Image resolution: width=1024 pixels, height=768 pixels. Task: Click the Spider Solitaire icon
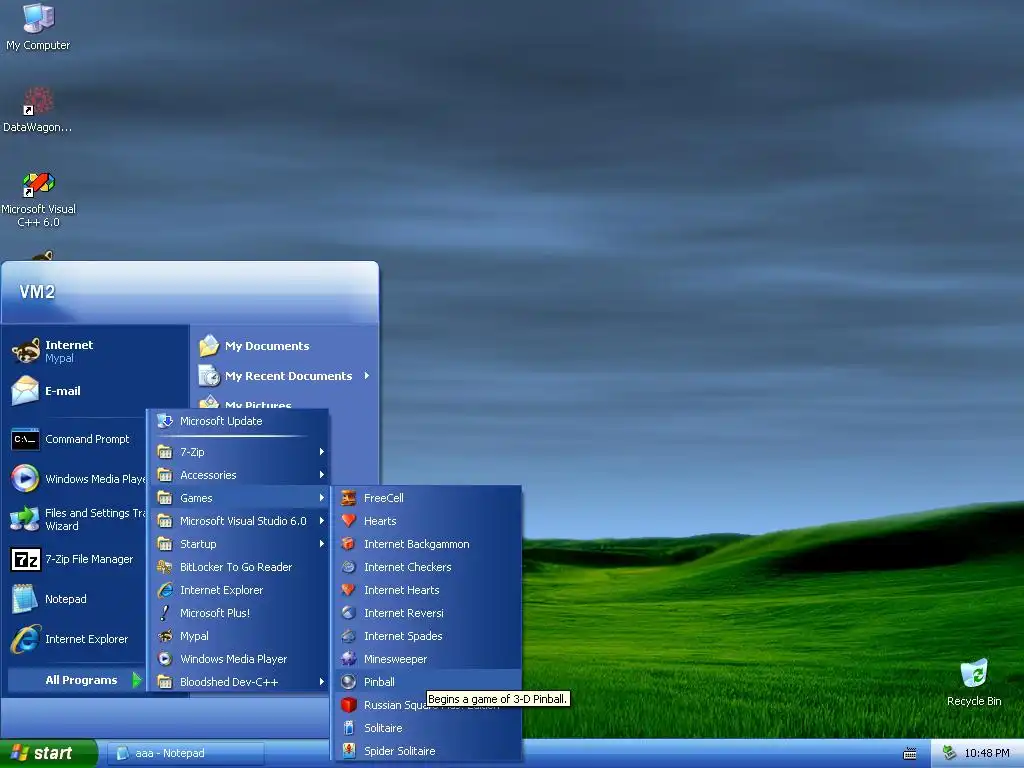click(x=349, y=751)
